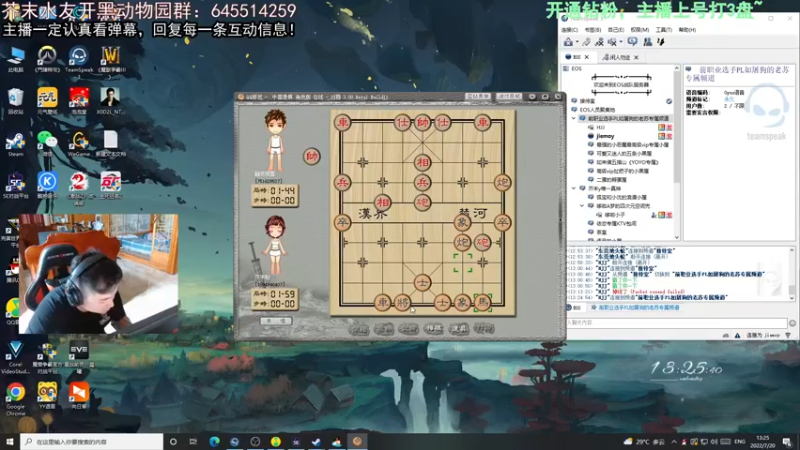The image size is (800, 450).
Task: Open the contacts icon in TeamSpeak toolbar
Action: (x=647, y=42)
